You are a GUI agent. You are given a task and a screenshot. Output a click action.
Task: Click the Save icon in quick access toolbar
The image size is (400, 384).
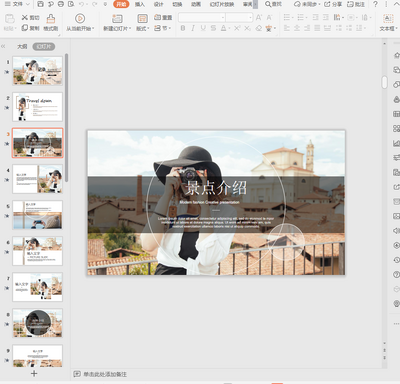40,4
